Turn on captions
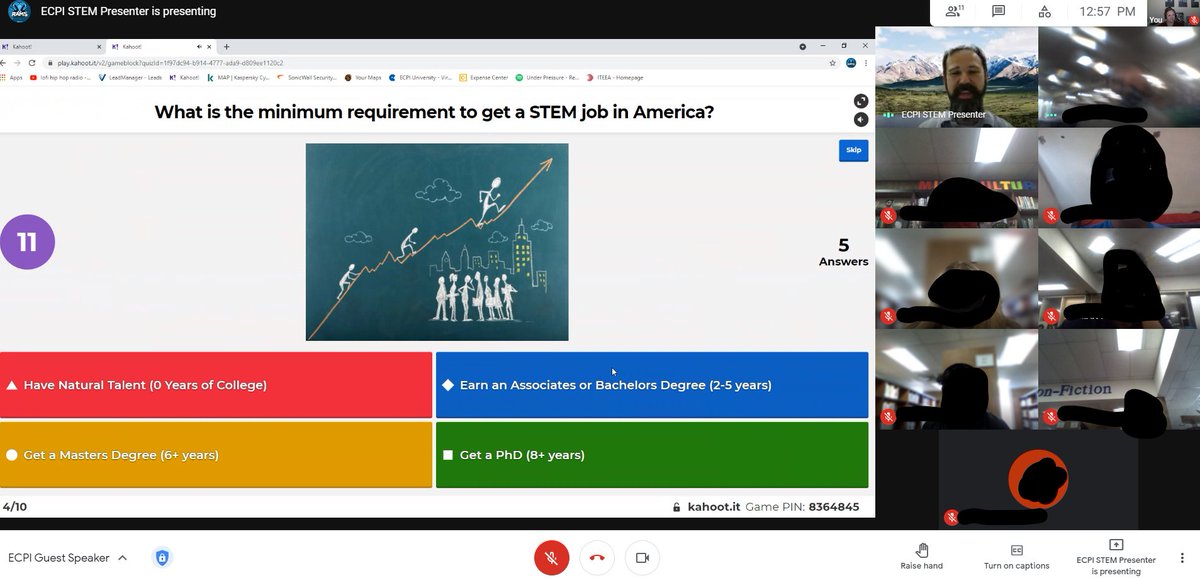The image size is (1200, 578). pyautogui.click(x=1017, y=556)
